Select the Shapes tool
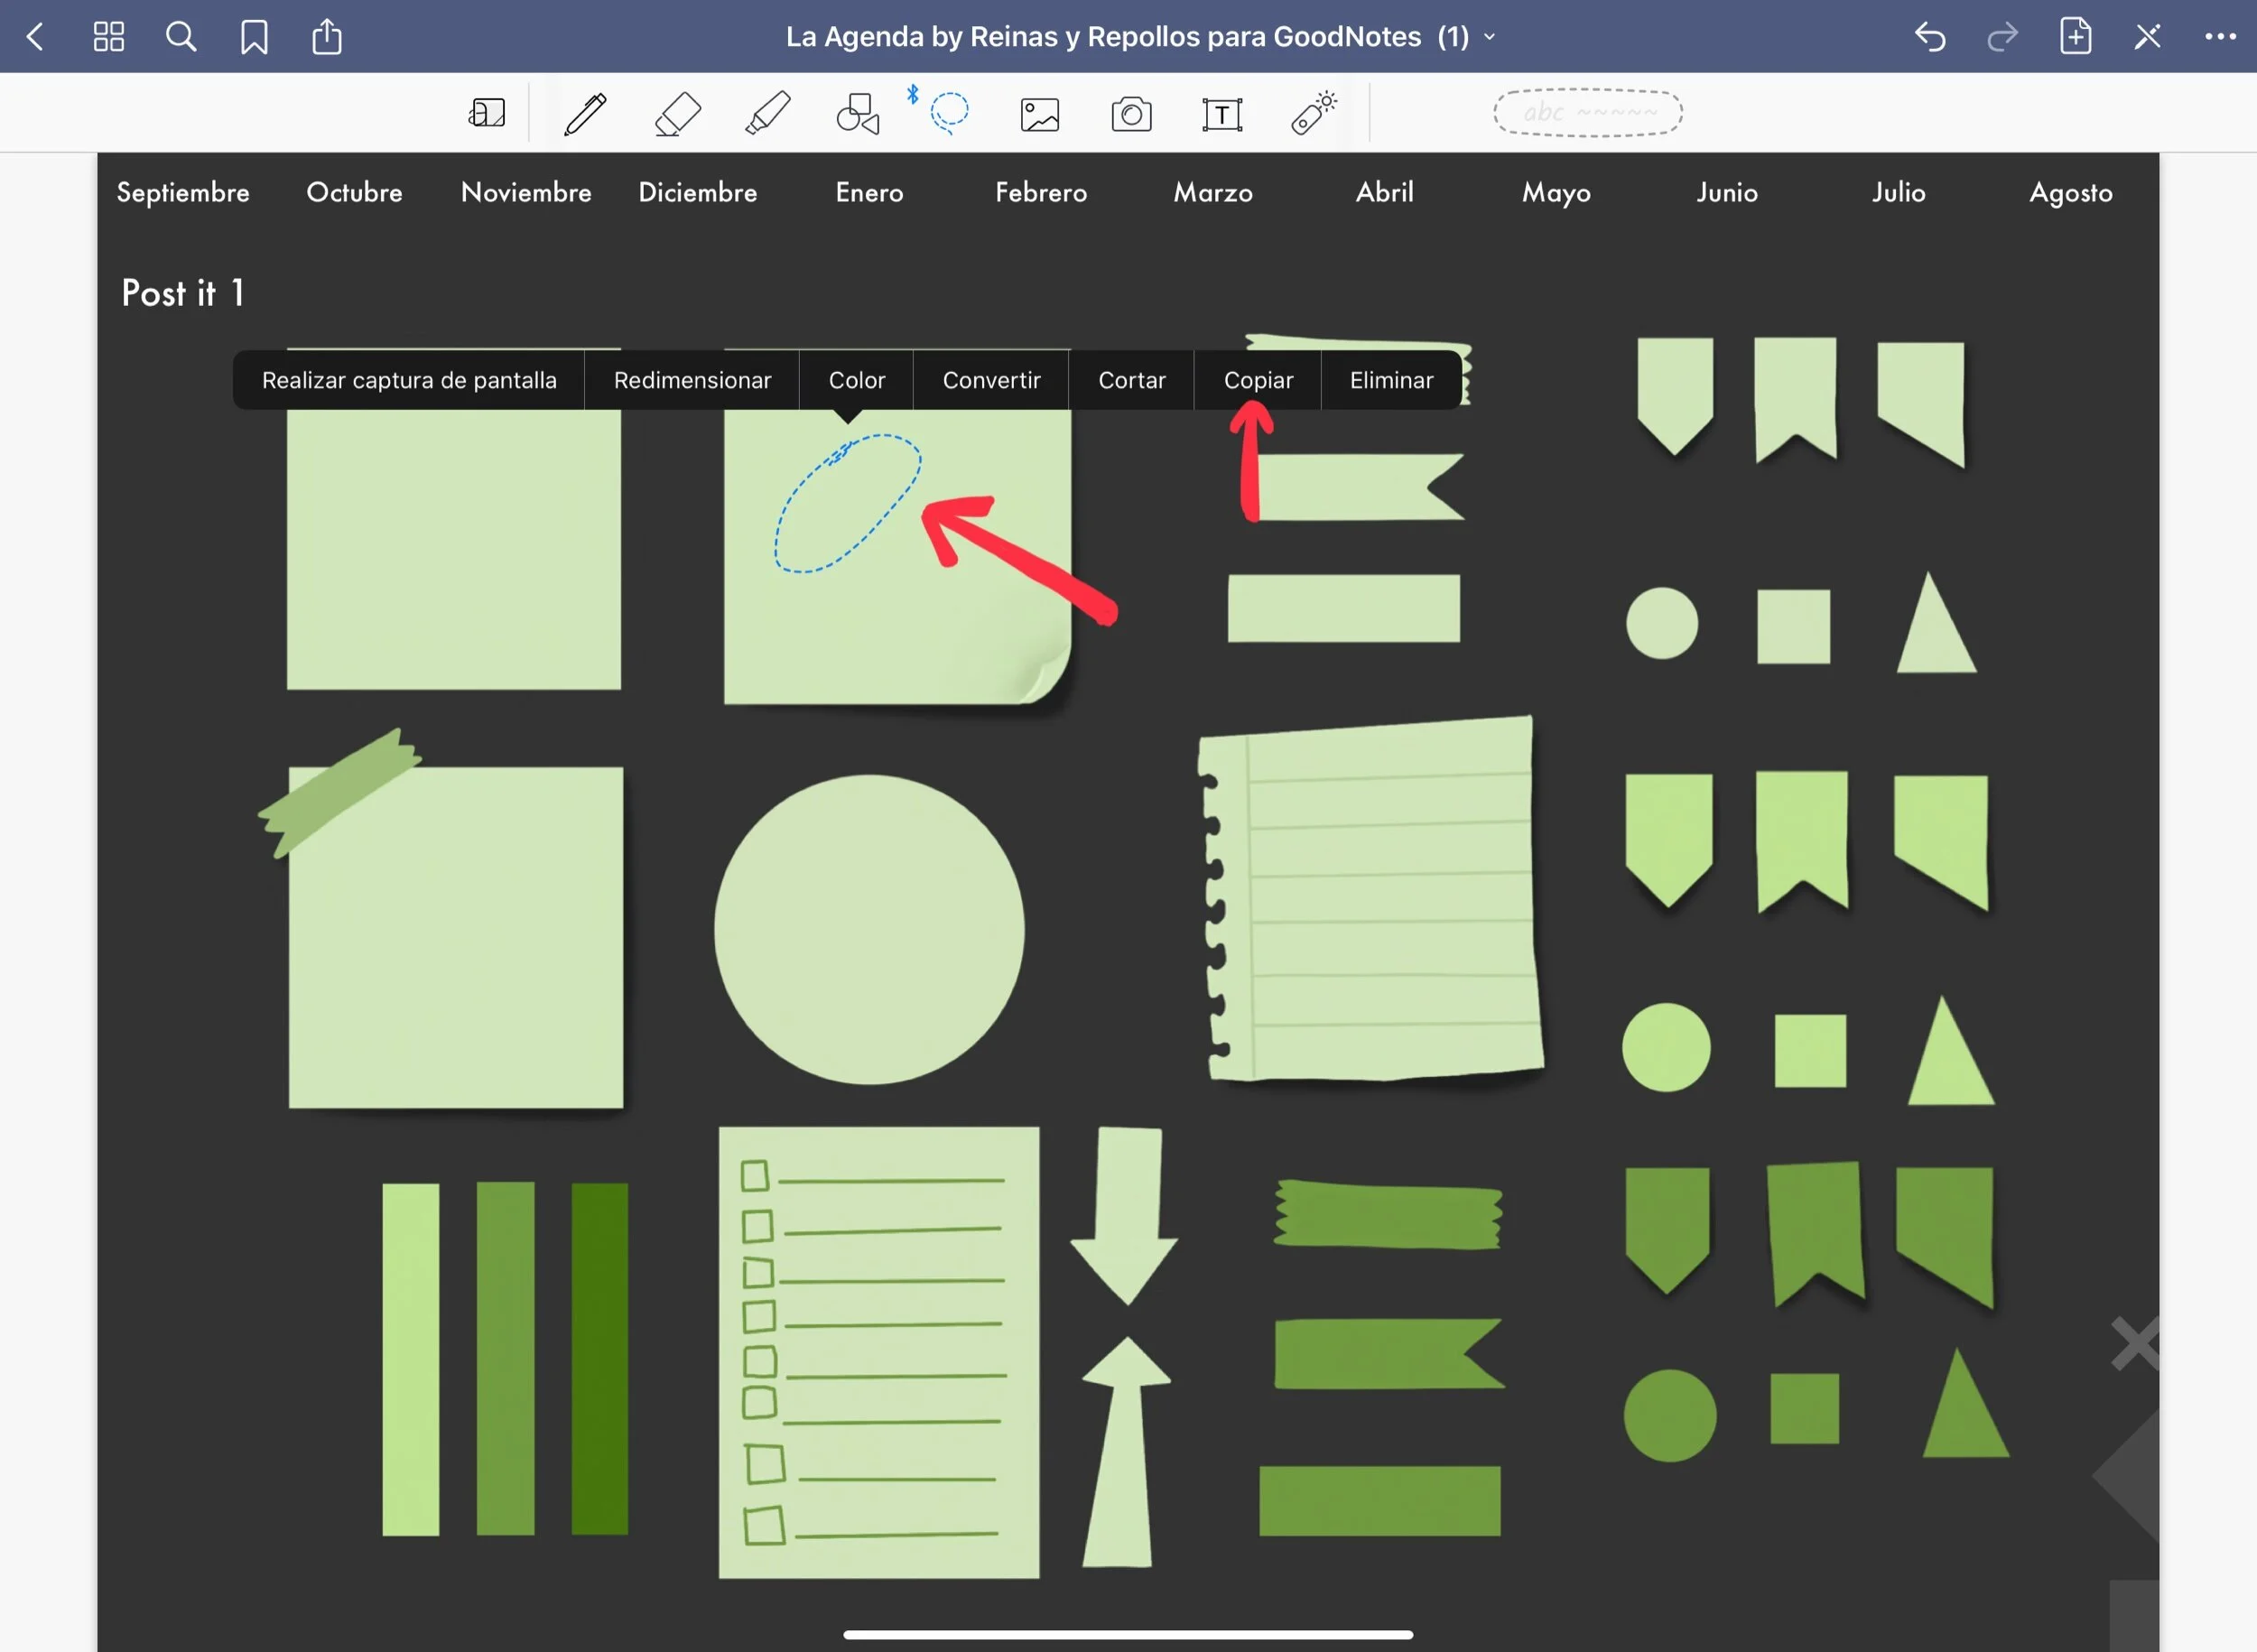This screenshot has width=2257, height=1652. (x=857, y=114)
